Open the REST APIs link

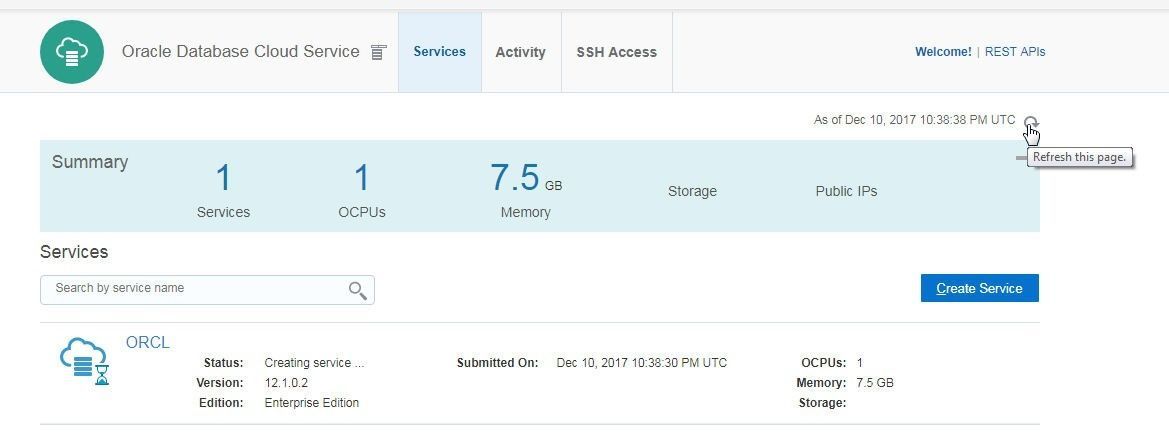pos(1015,52)
